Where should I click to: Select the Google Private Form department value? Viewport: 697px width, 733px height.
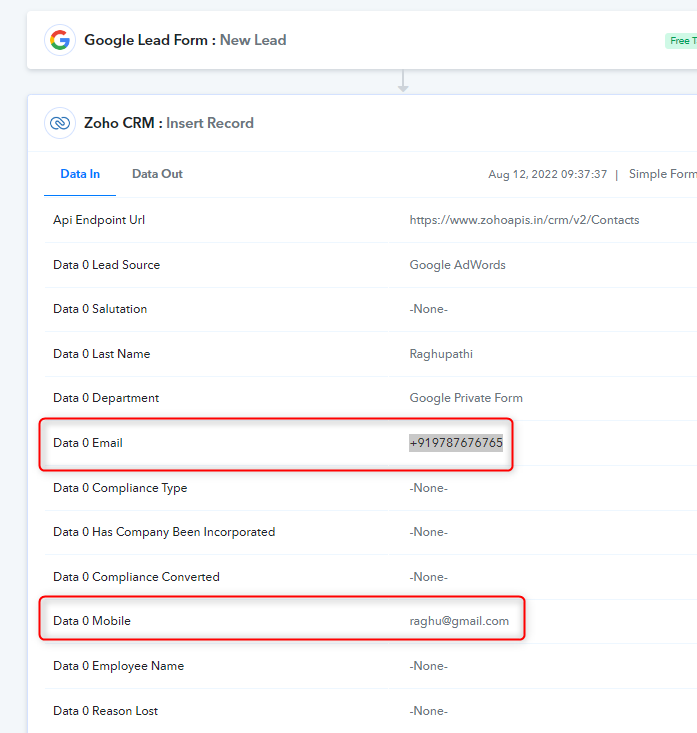coord(466,398)
